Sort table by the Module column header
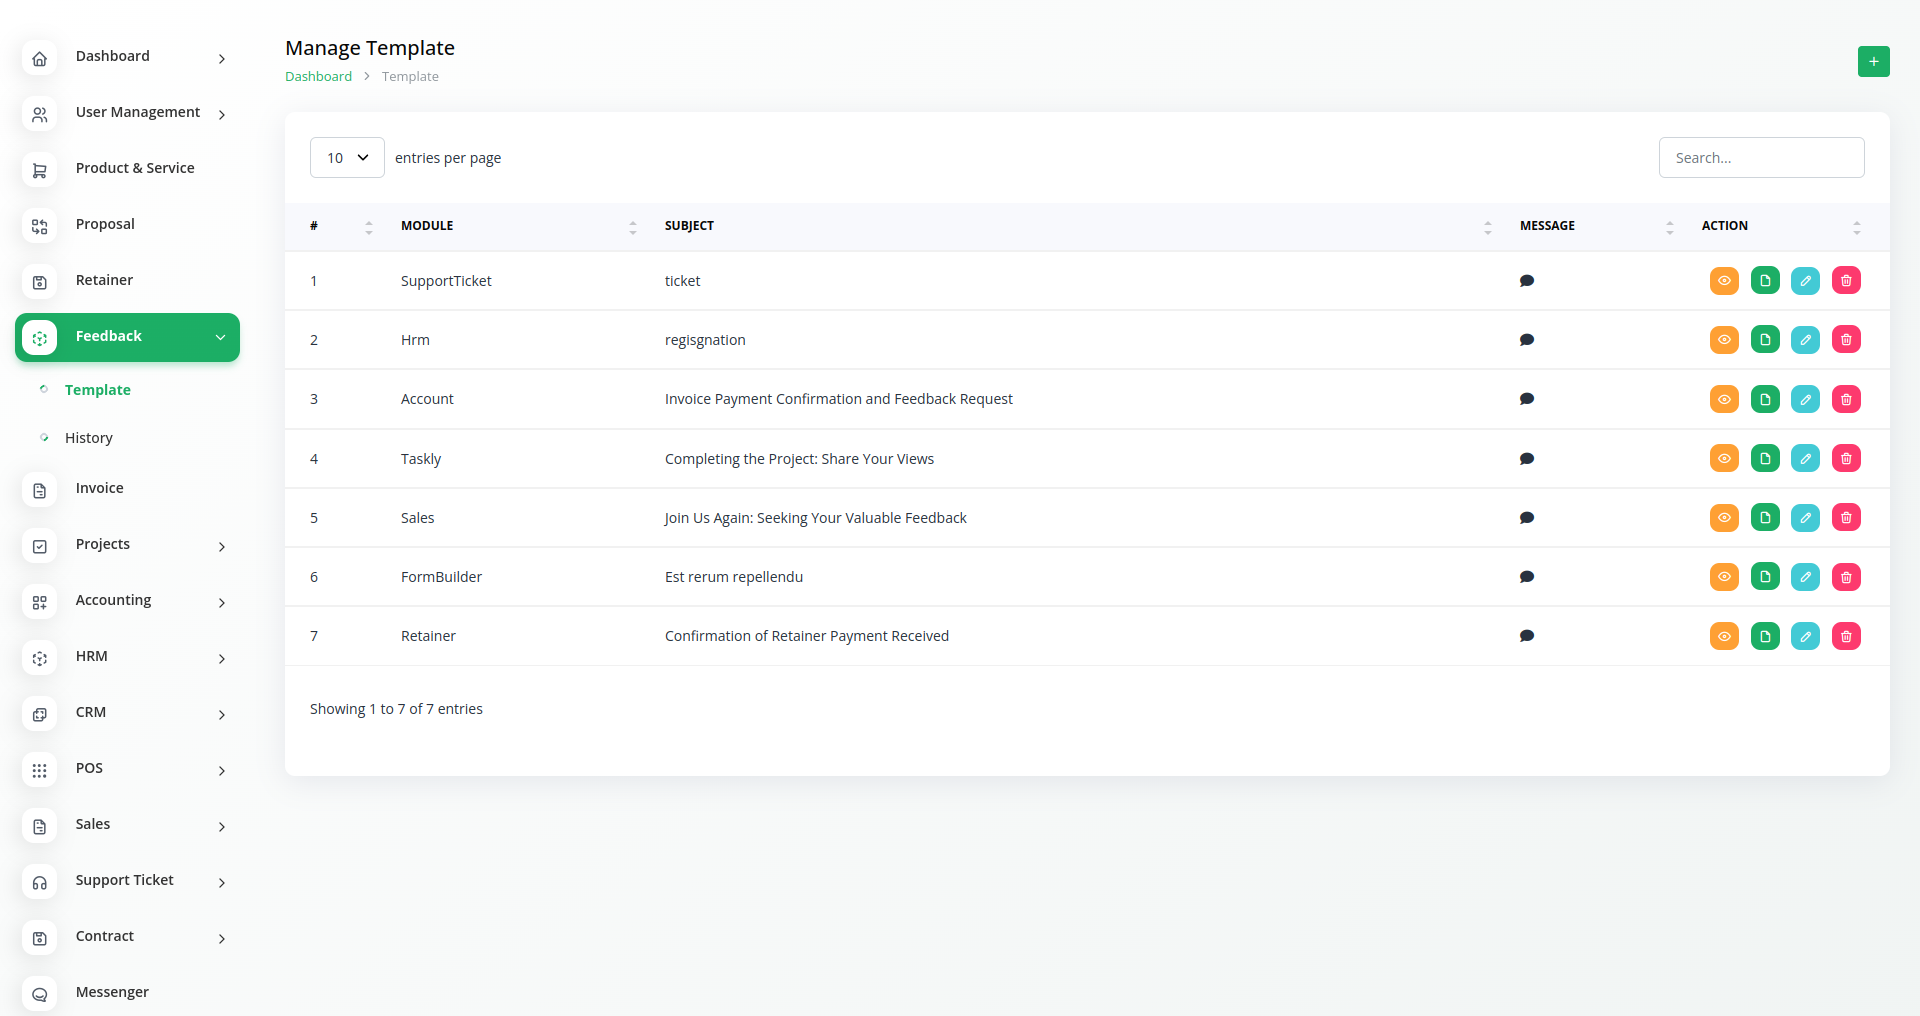Screen dimensions: 1920x1016 [x=427, y=226]
